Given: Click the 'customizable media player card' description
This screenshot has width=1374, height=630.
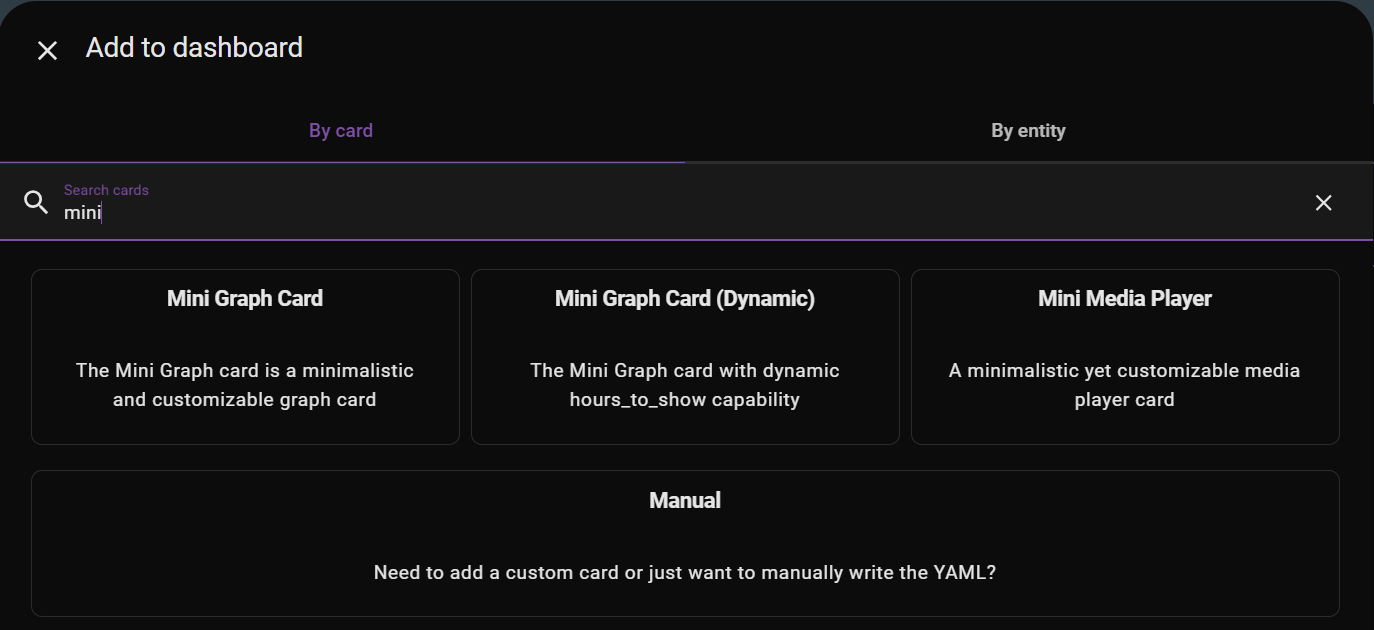Looking at the screenshot, I should (x=1125, y=385).
